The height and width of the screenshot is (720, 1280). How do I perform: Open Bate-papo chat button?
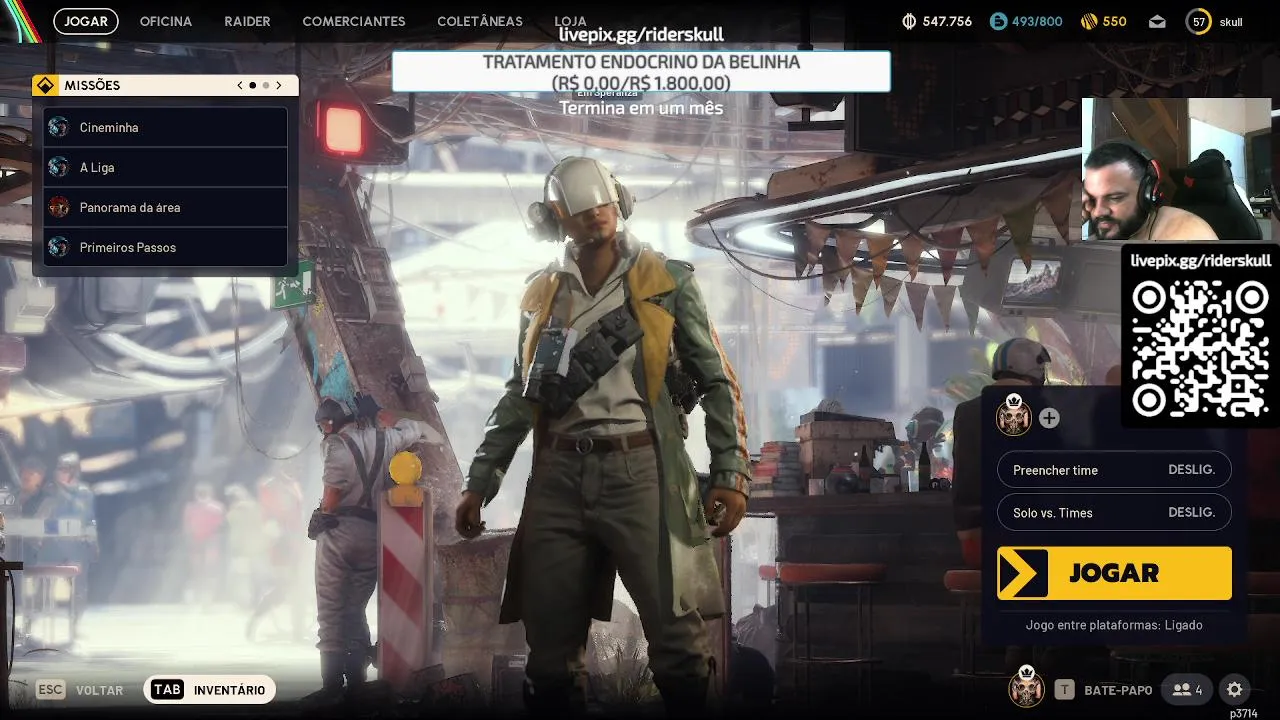coord(1104,690)
